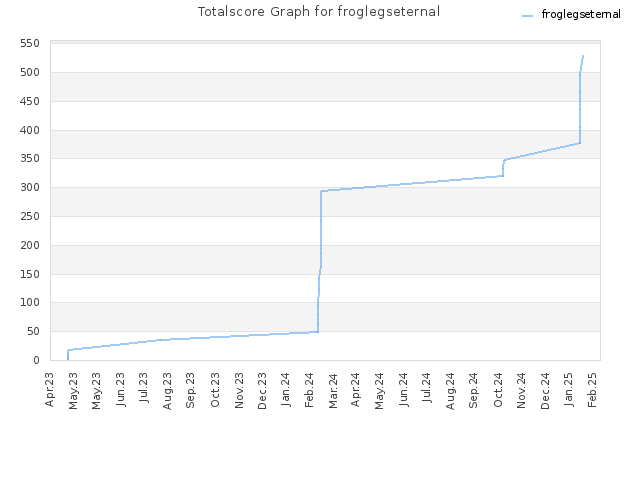The height and width of the screenshot is (480, 640).
Task: Click the Dec.24 x-axis label
Action: point(546,391)
